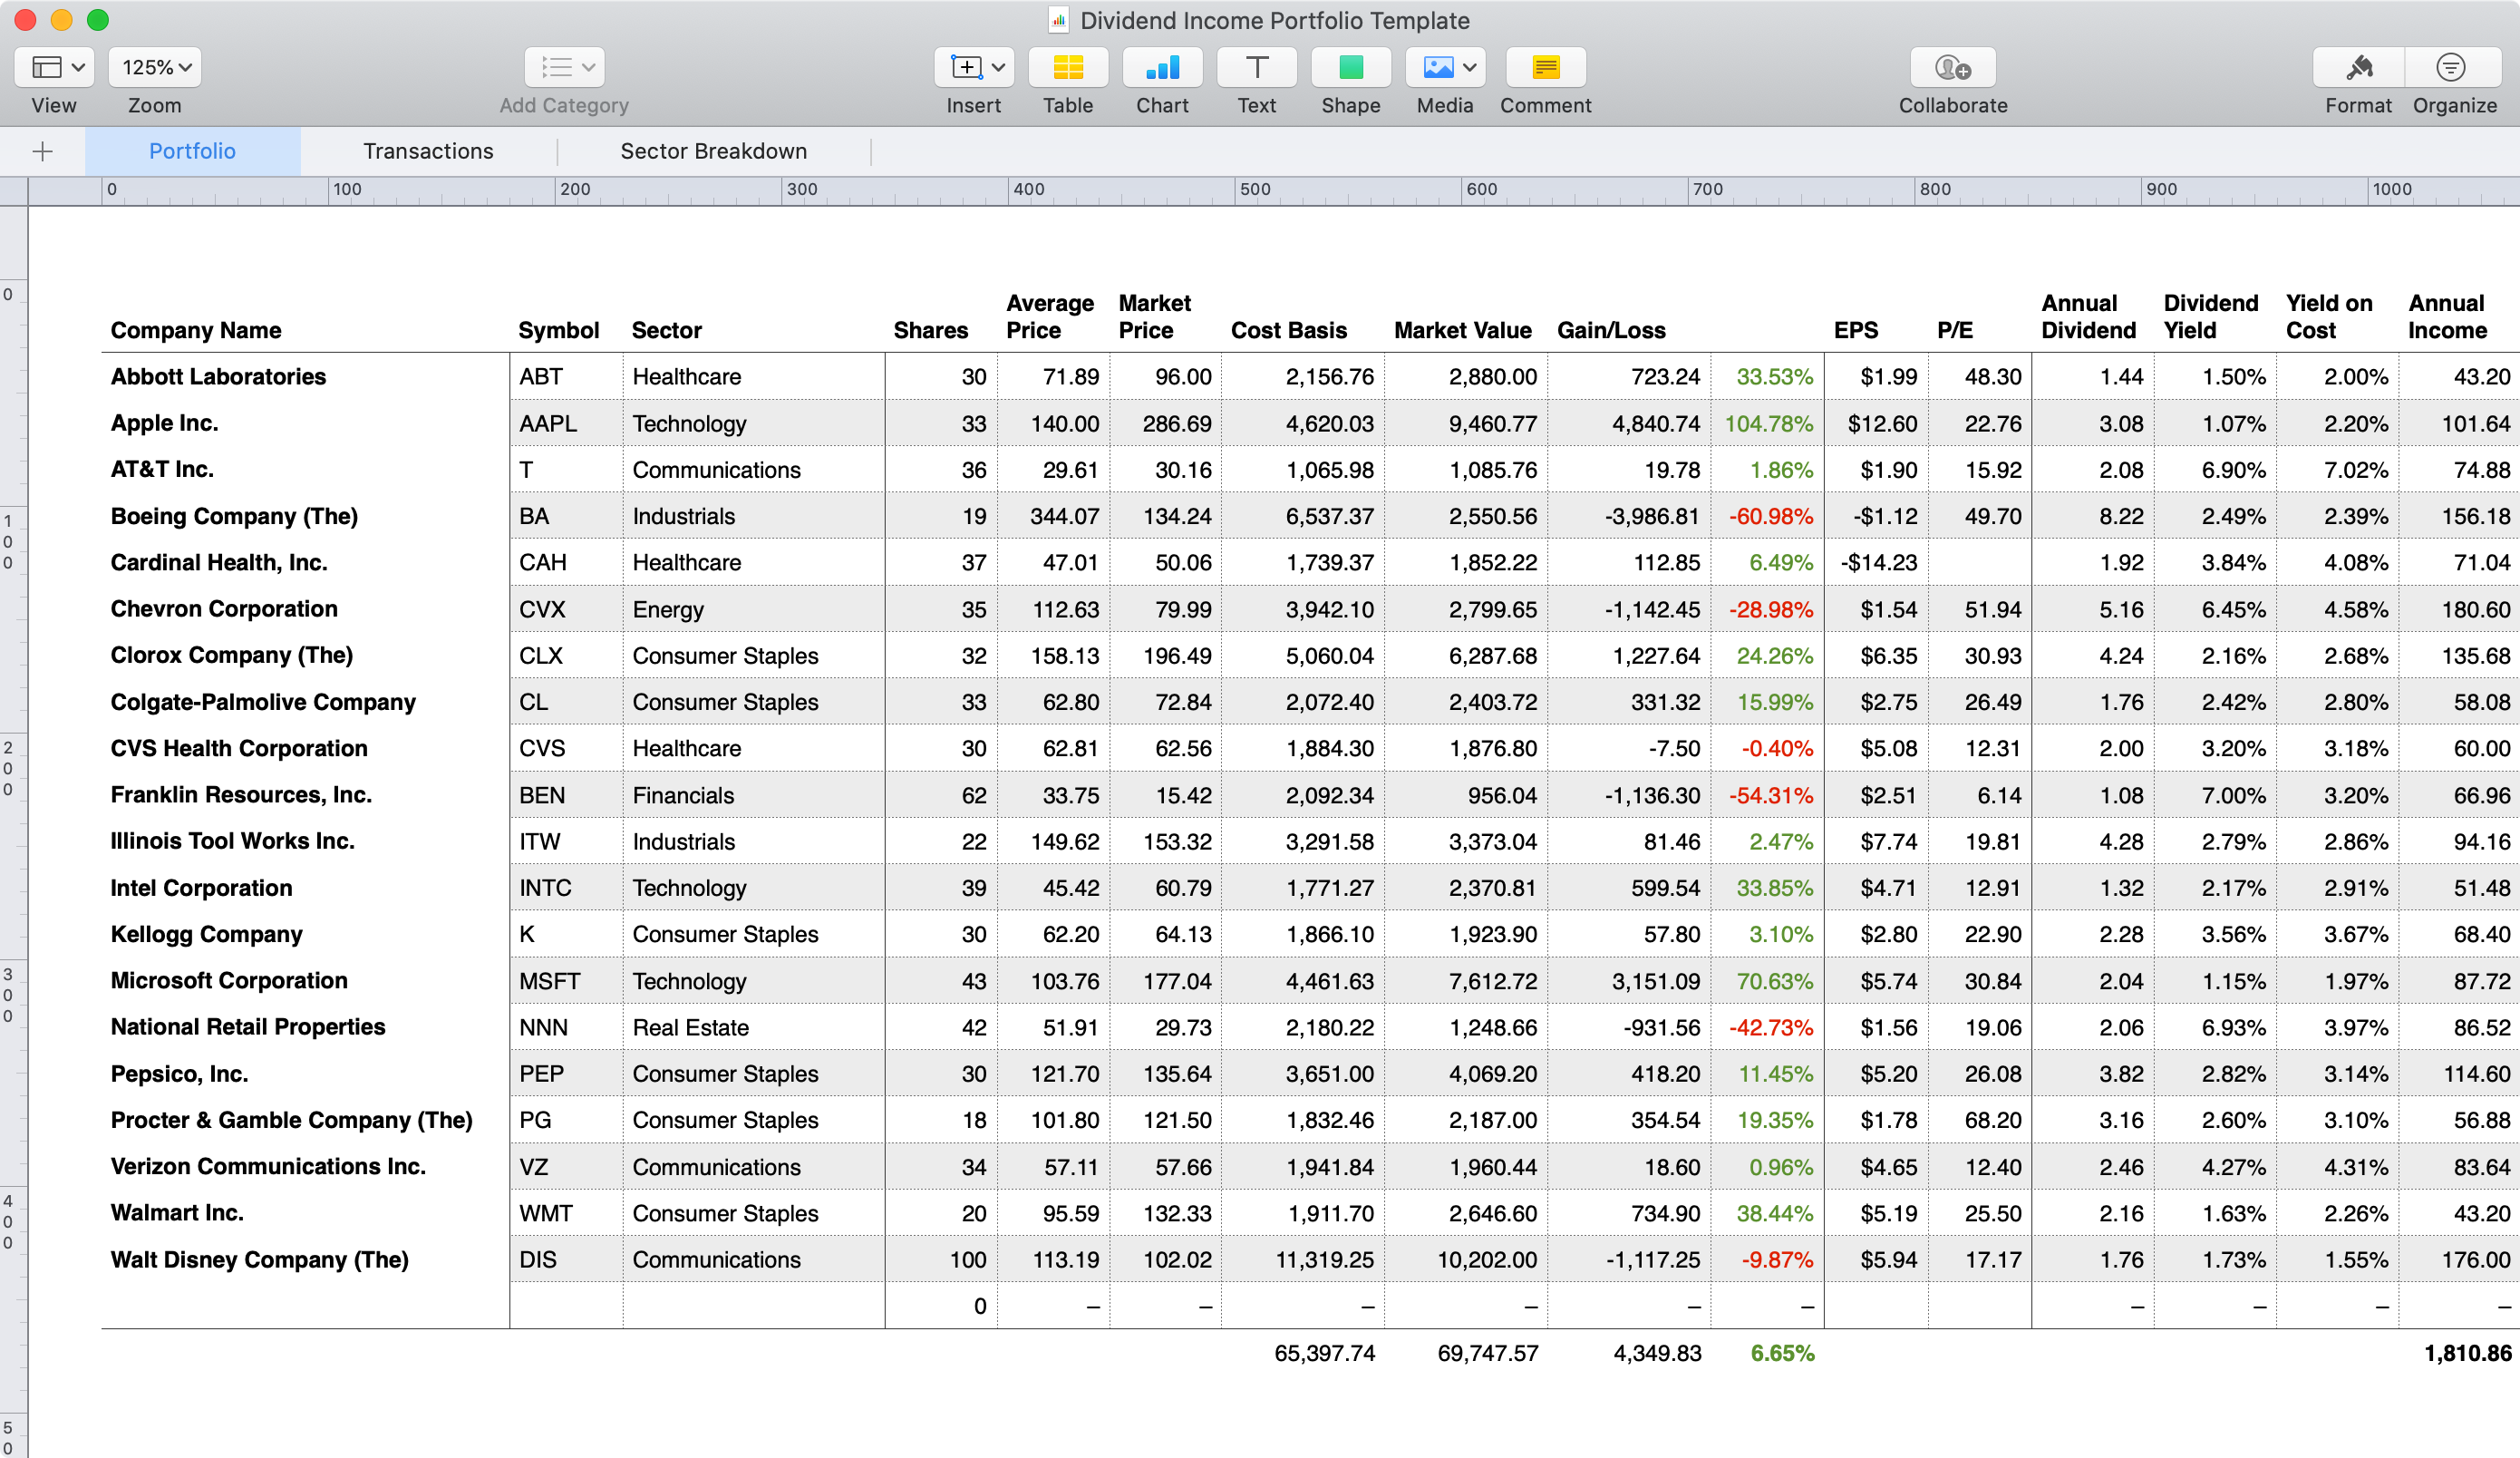Select the Verizon Communications Inc. cell
The height and width of the screenshot is (1458, 2520).
pos(305,1166)
